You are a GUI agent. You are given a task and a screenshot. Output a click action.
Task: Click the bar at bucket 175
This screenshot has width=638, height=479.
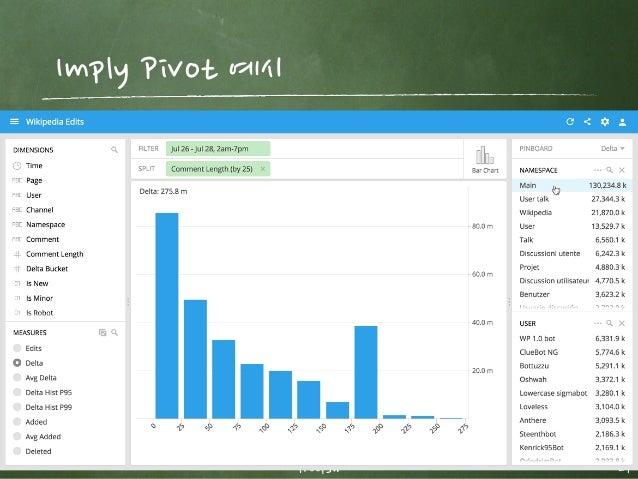click(366, 372)
